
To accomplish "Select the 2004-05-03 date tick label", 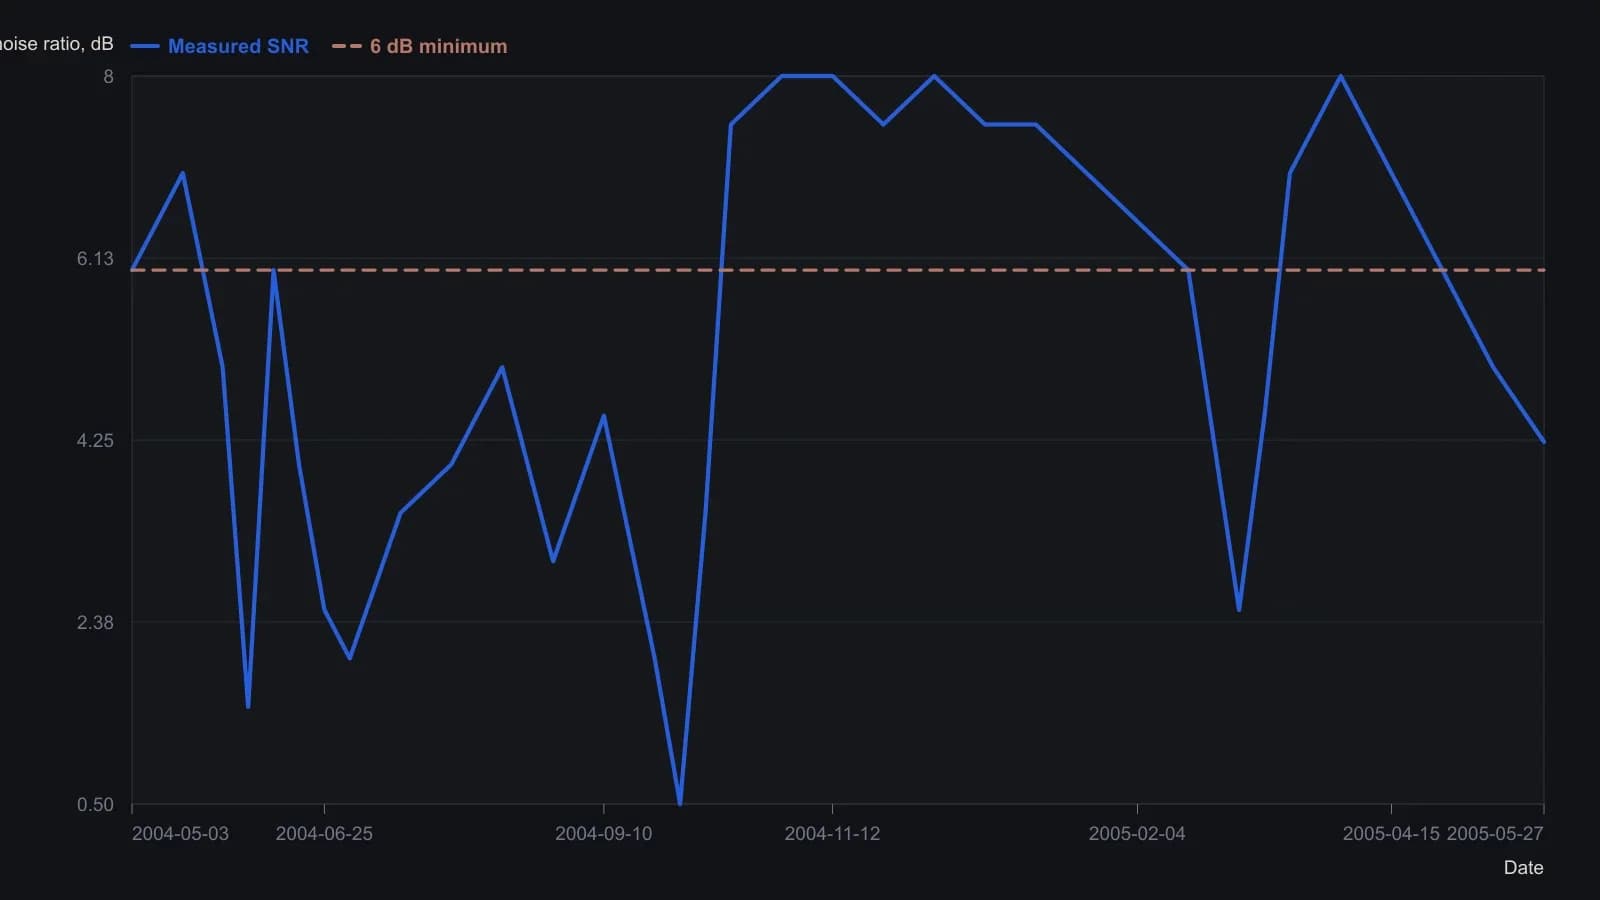I will 180,834.
